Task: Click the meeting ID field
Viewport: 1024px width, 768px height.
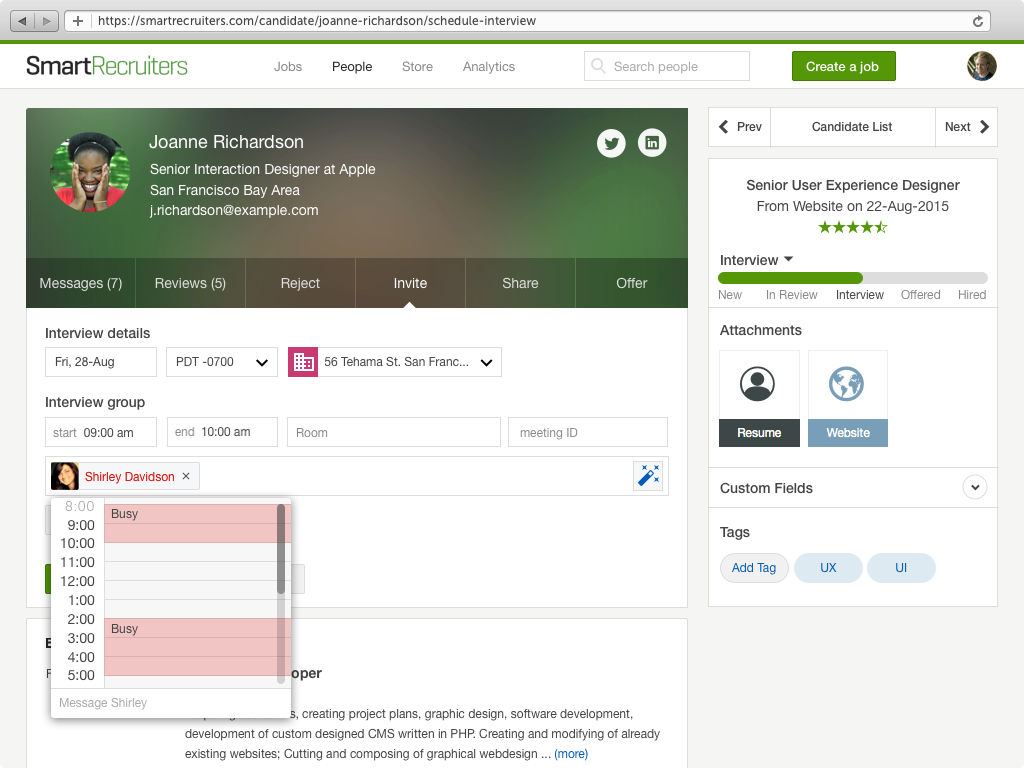Action: coord(588,432)
